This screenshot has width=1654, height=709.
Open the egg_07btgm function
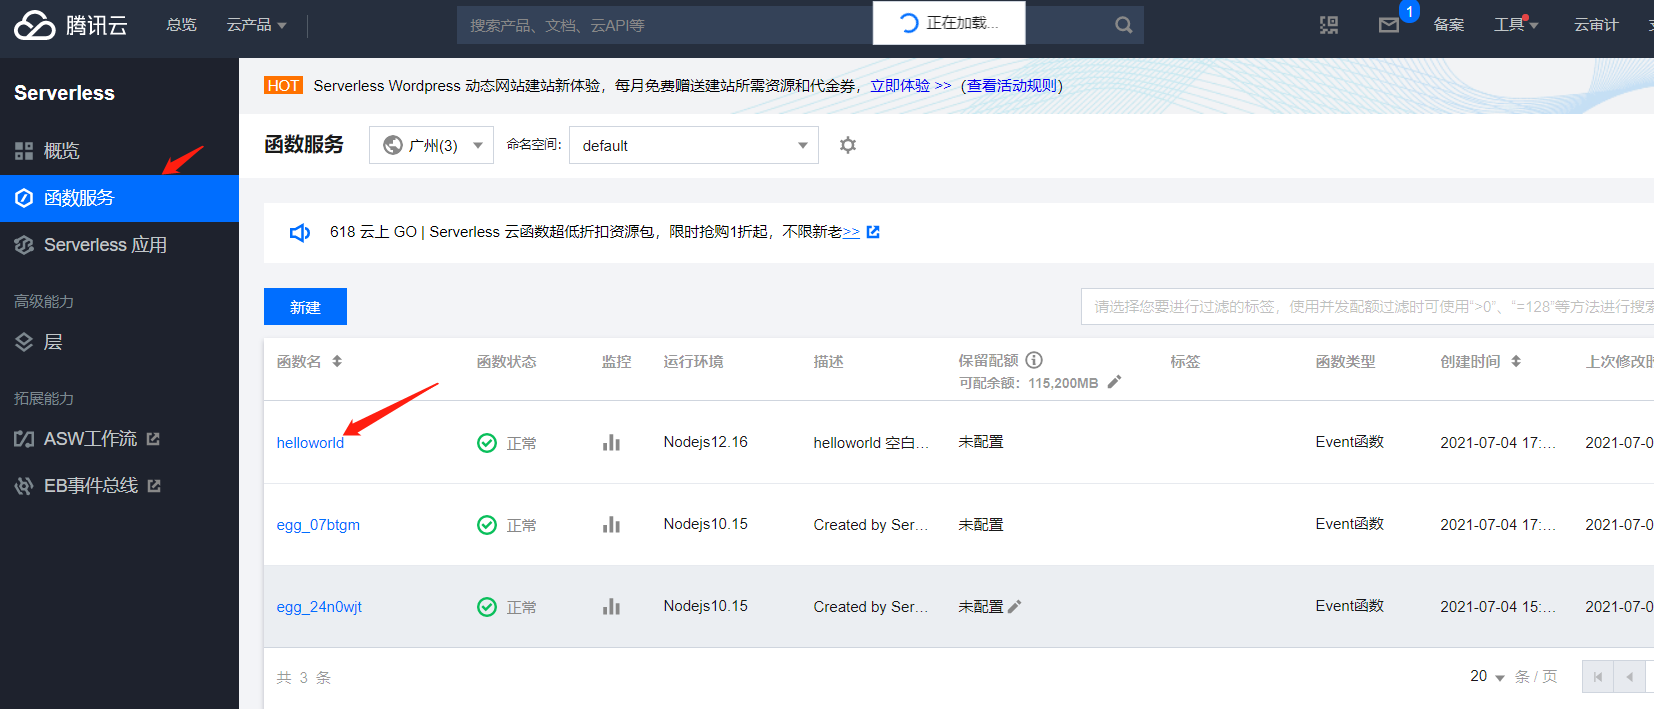tap(318, 525)
